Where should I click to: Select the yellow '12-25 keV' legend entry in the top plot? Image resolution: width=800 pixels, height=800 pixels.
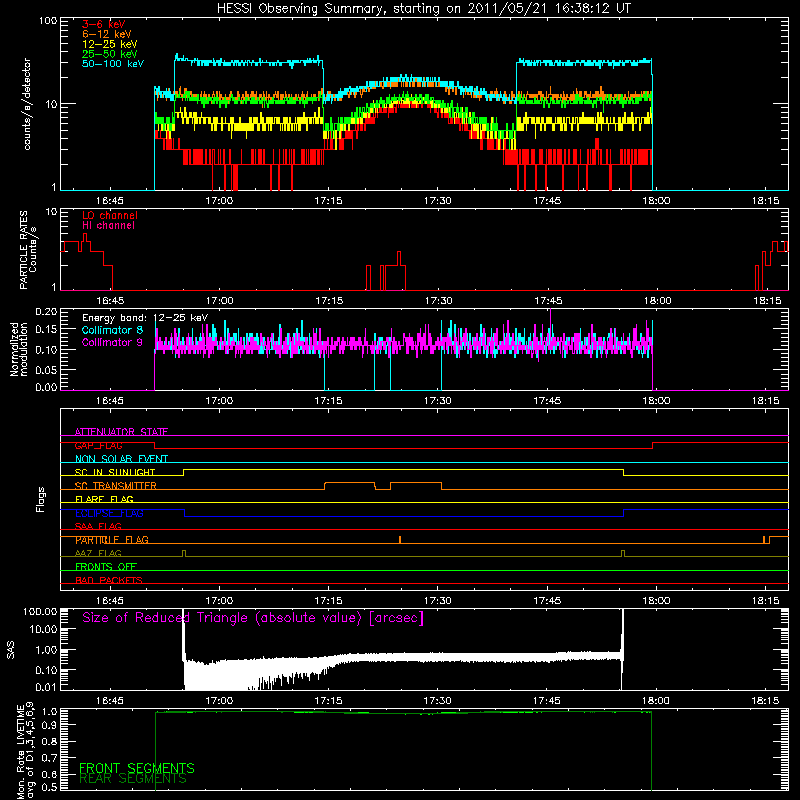pos(110,44)
